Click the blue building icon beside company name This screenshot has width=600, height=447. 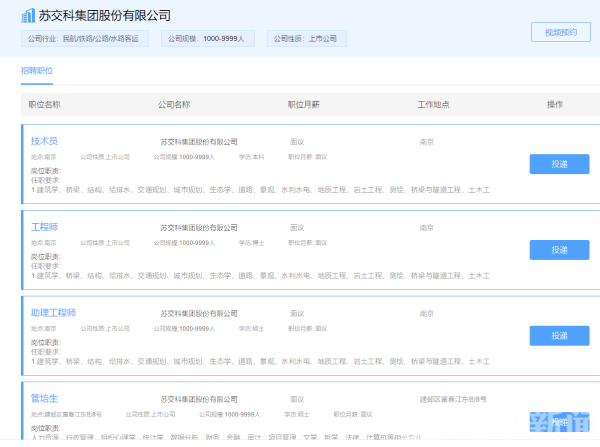[x=28, y=16]
